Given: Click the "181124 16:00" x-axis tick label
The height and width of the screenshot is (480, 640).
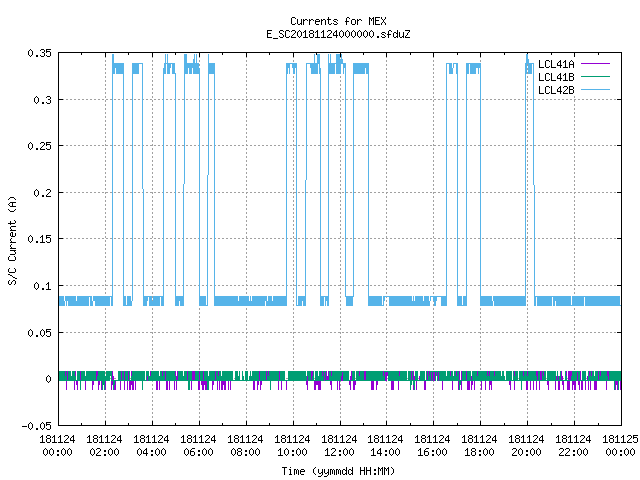Looking at the screenshot, I should [x=432, y=446].
